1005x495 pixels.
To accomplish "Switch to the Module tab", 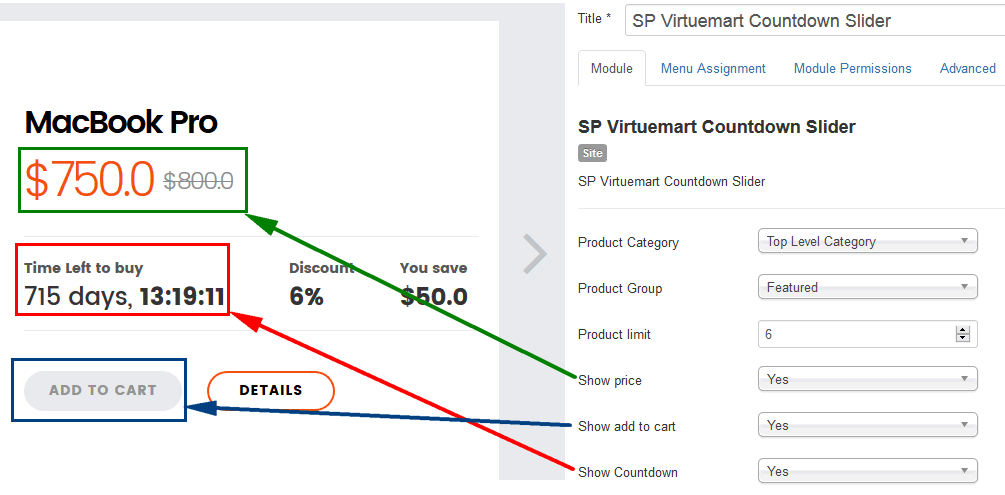I will point(612,69).
